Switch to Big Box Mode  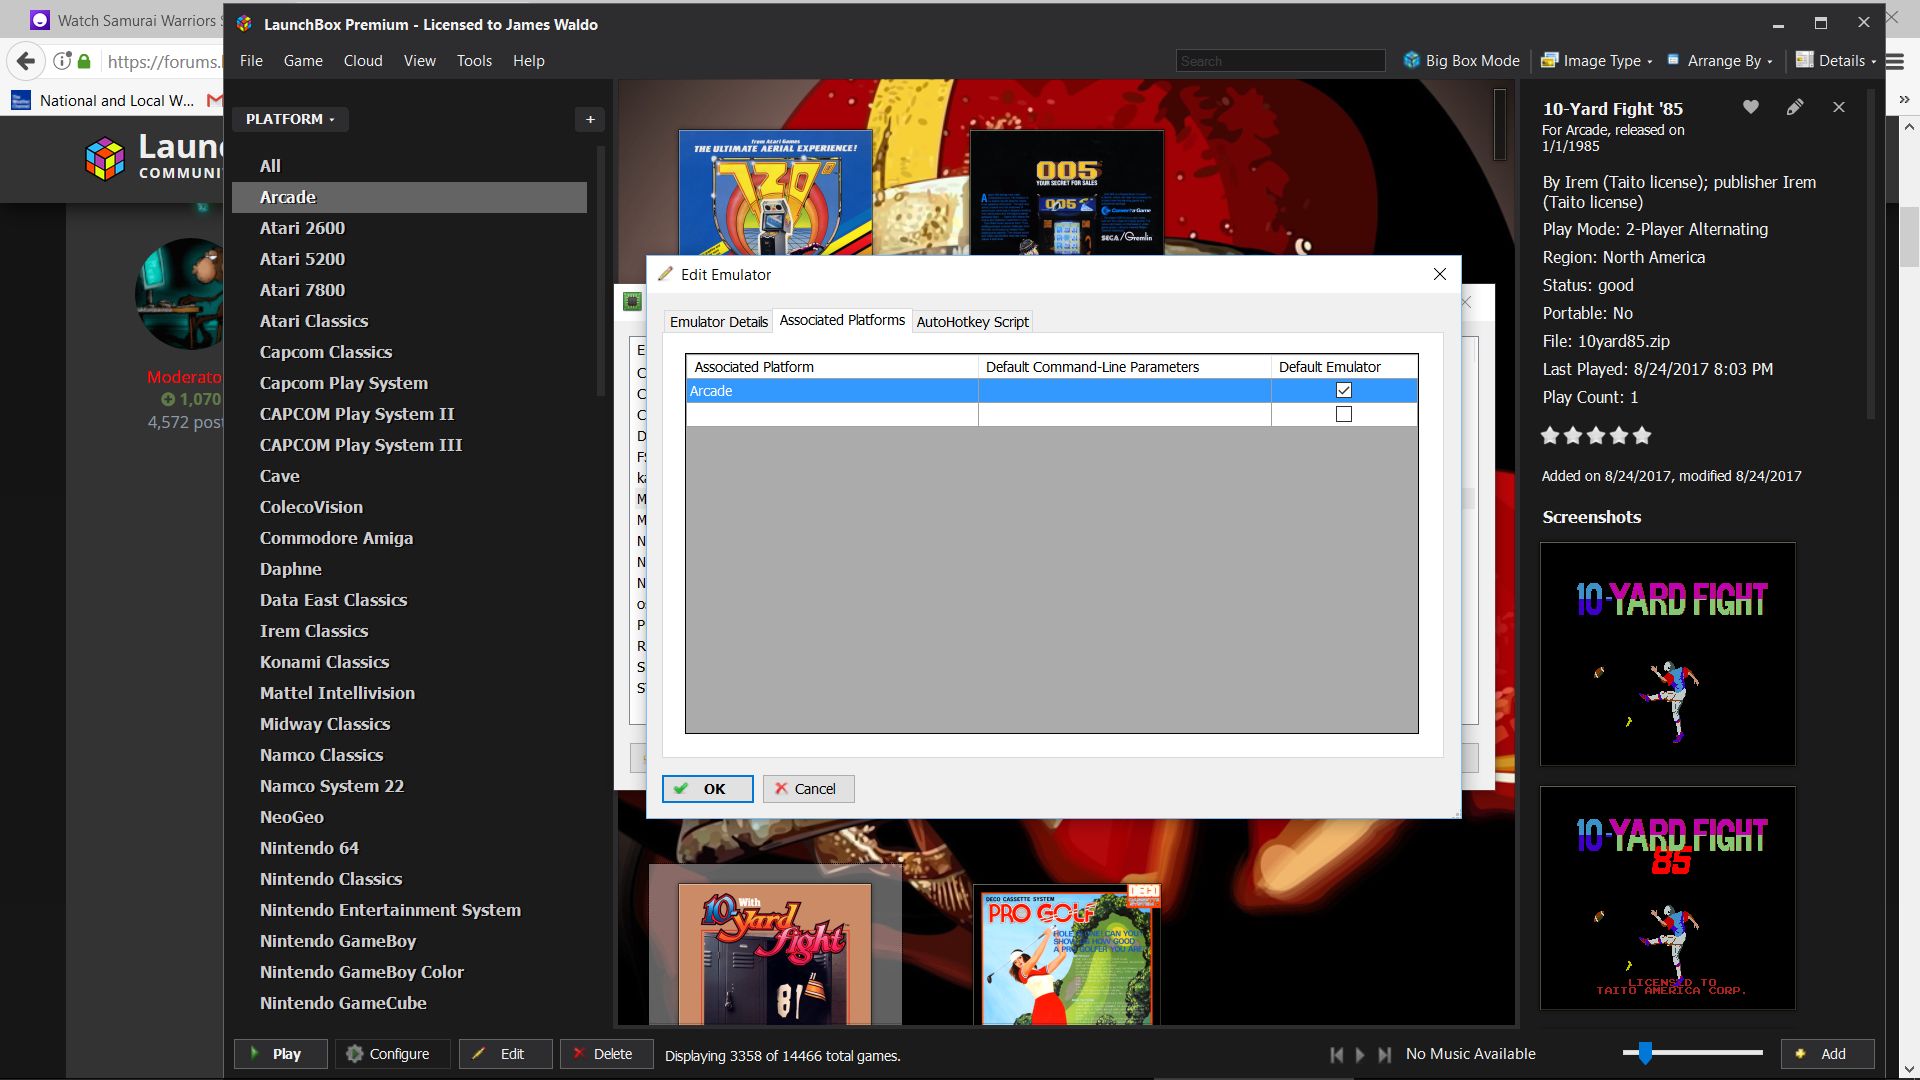point(1461,61)
